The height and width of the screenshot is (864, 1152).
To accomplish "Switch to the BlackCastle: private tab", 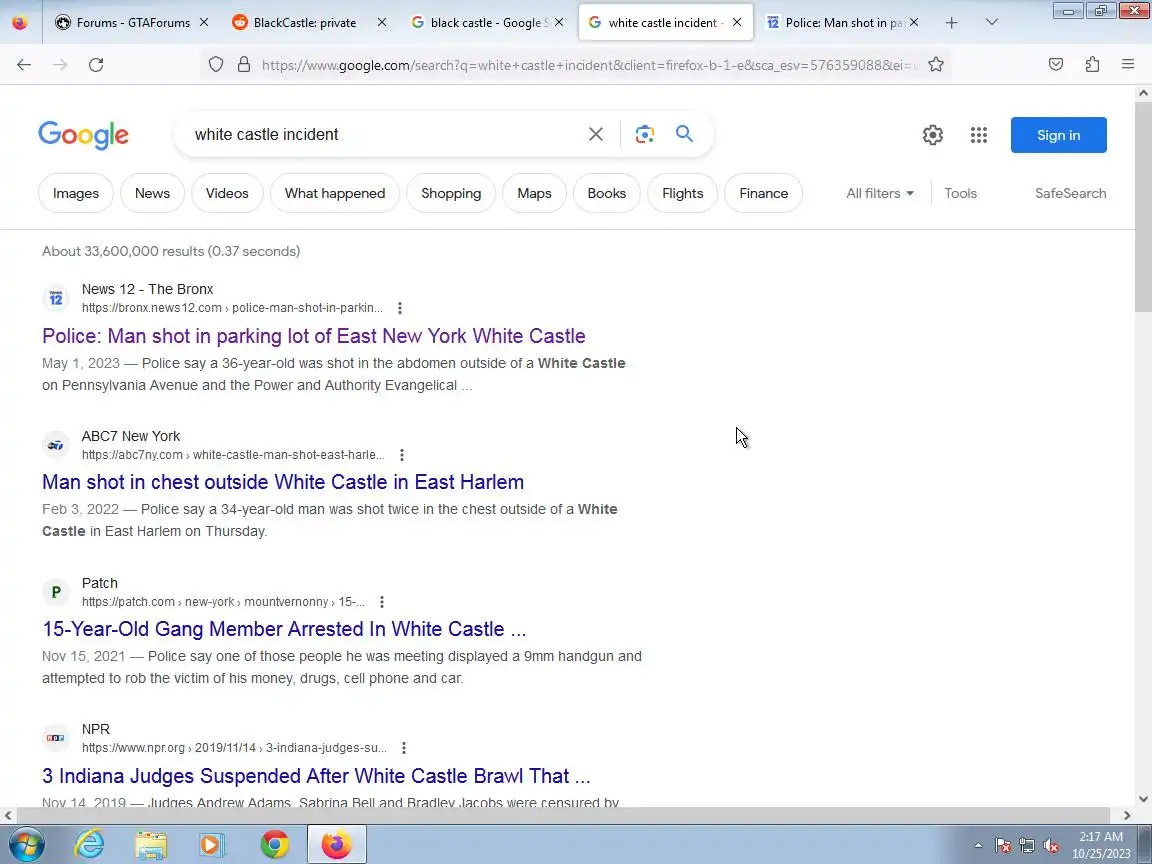I will point(305,23).
